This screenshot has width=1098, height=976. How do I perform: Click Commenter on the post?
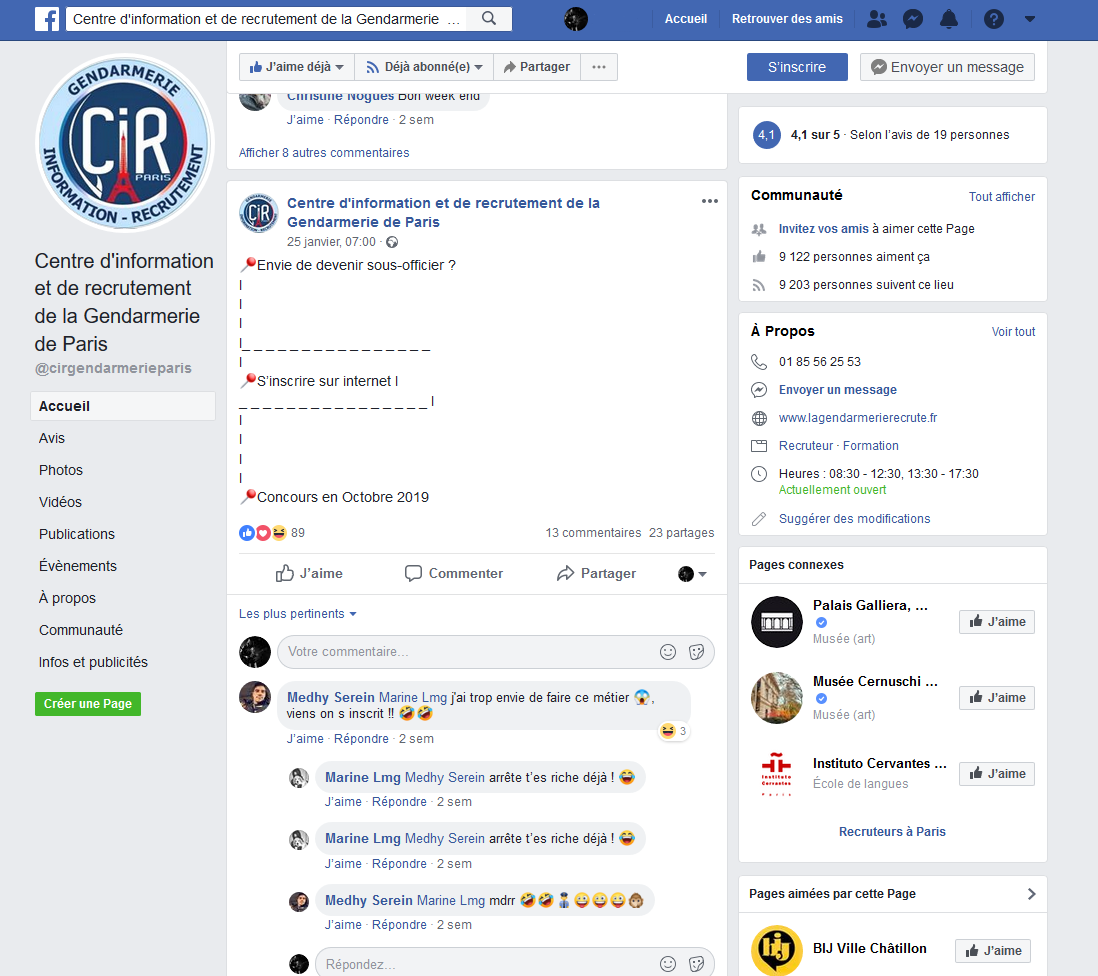coord(454,573)
